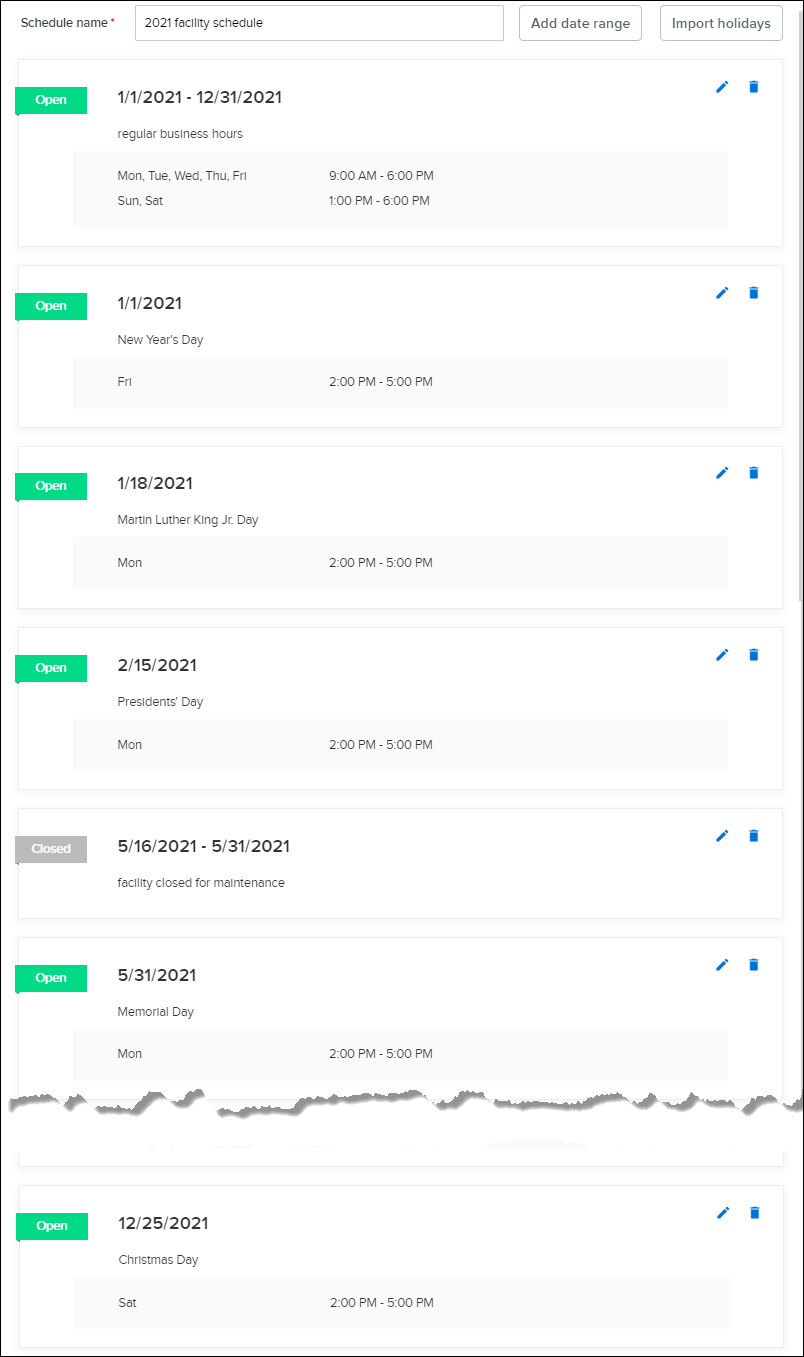Delete the 5/16/2021 - 5/31/2021 closed range
Image resolution: width=804 pixels, height=1357 pixels.
[754, 836]
